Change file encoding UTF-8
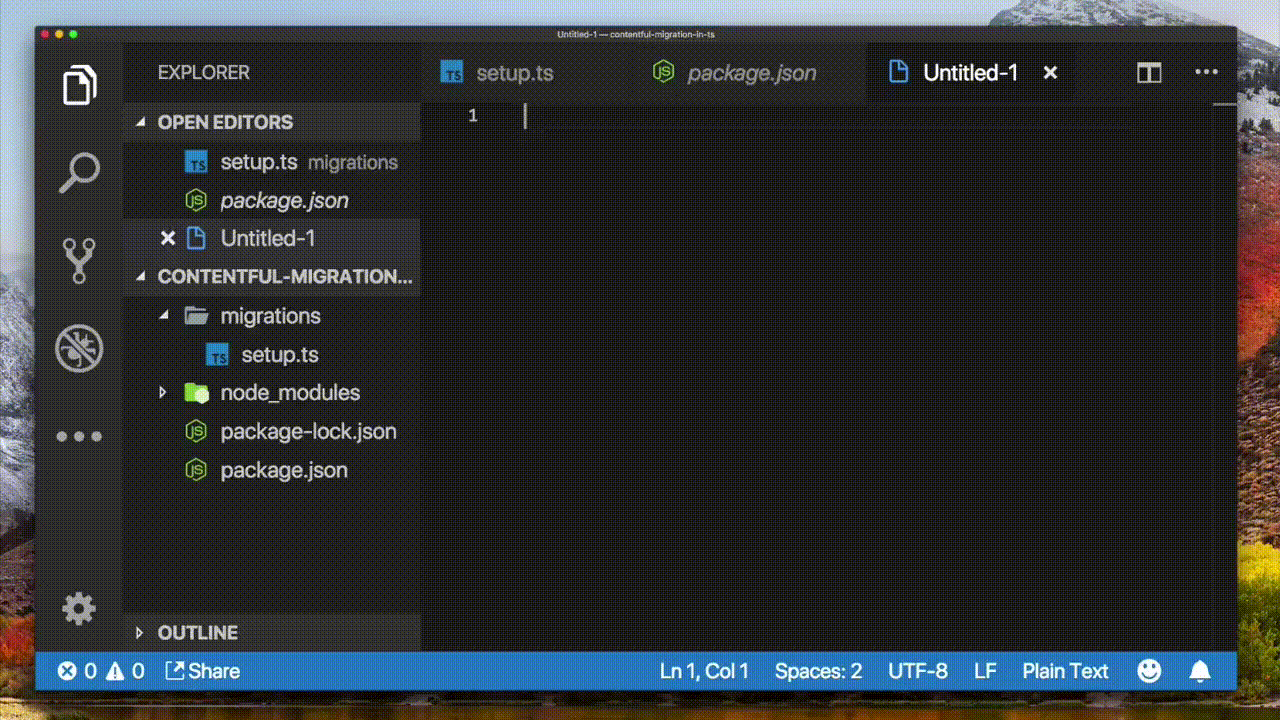 point(918,671)
